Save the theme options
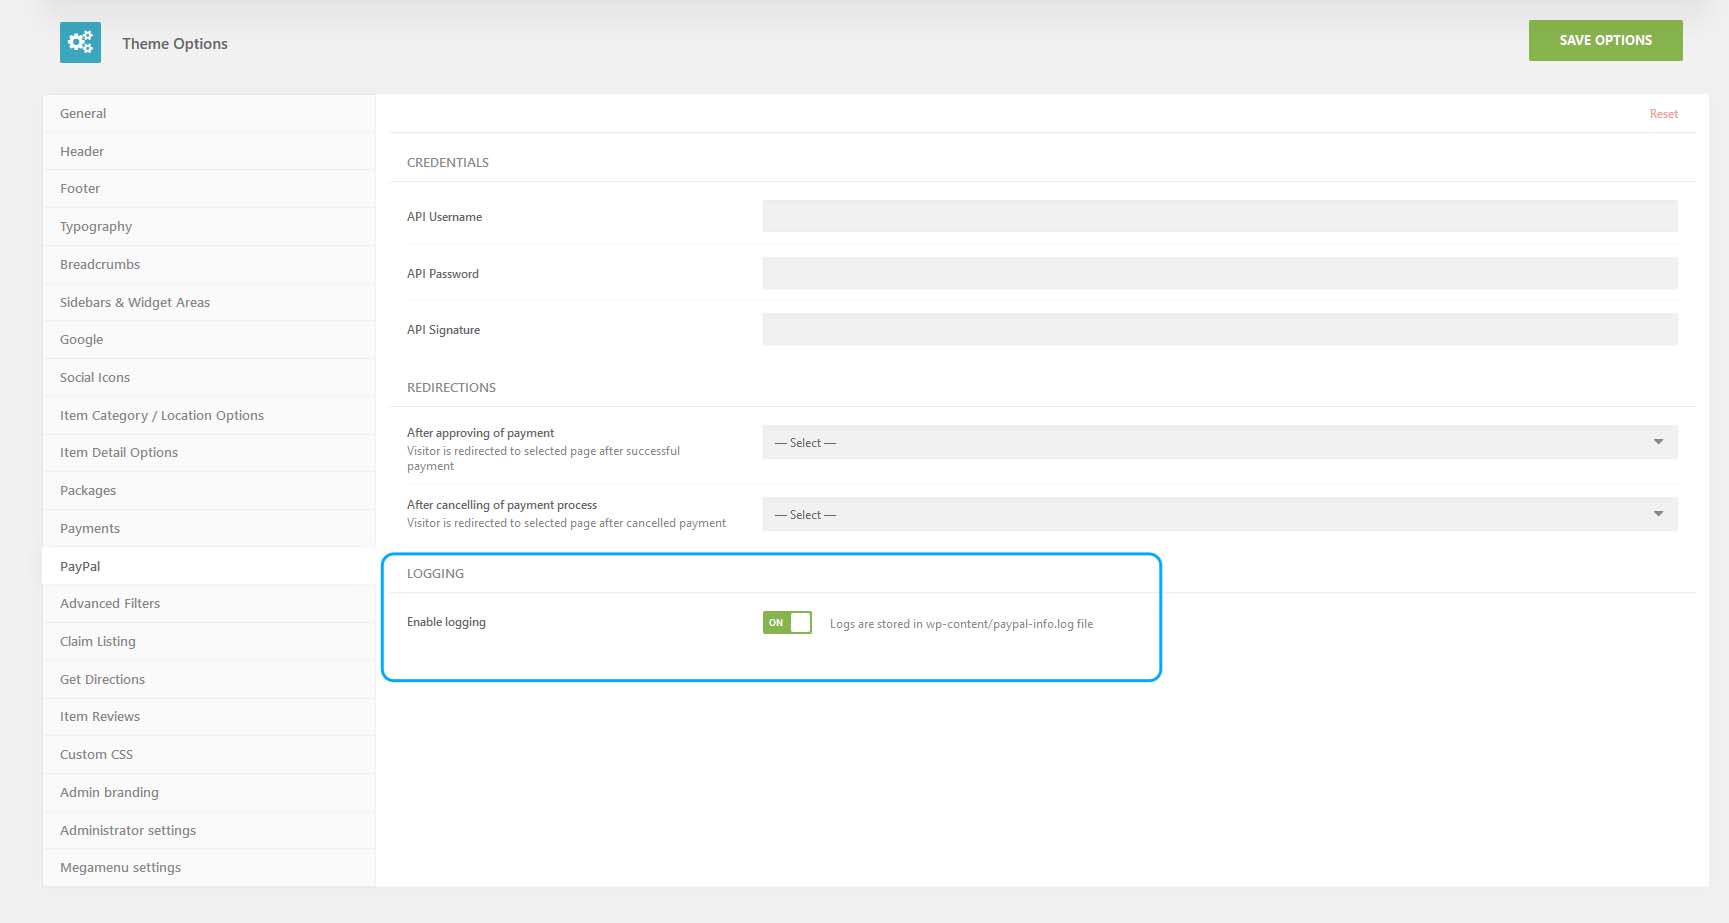1729x923 pixels. click(x=1605, y=40)
